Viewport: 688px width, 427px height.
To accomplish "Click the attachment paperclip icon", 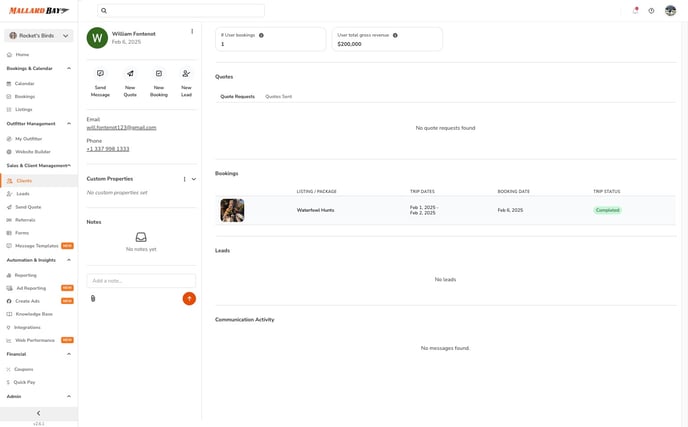I will pyautogui.click(x=93, y=298).
